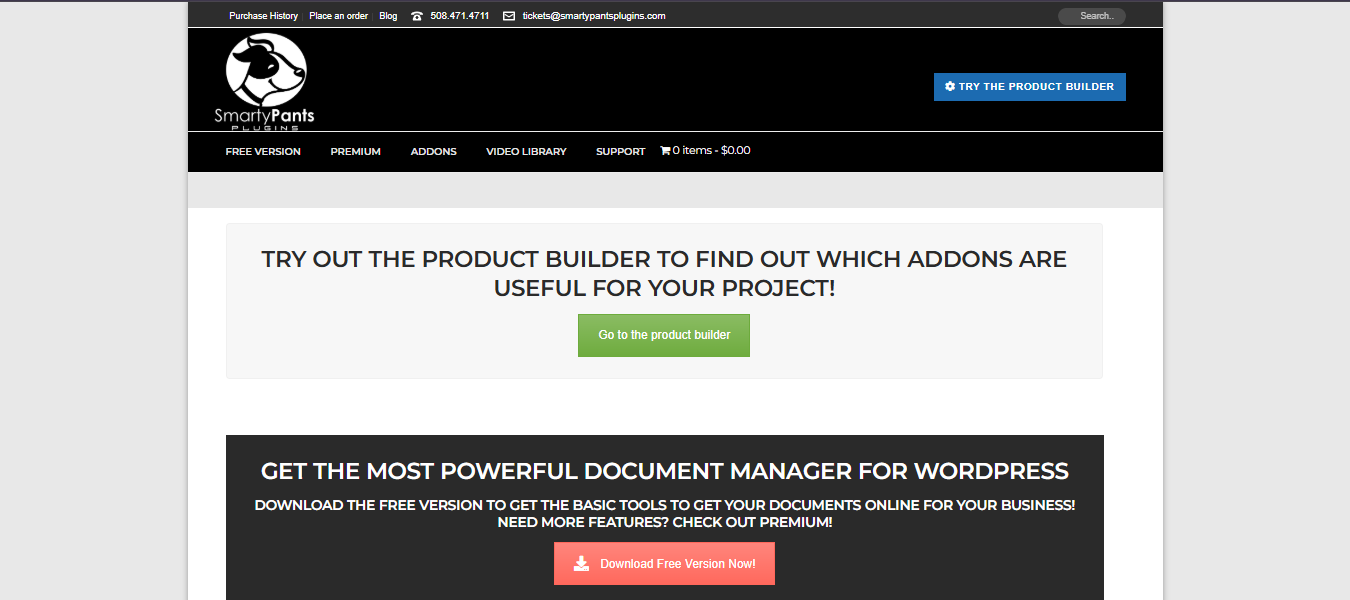Viewport: 1350px width, 600px height.
Task: Click Download Free Version Now button
Action: (664, 564)
